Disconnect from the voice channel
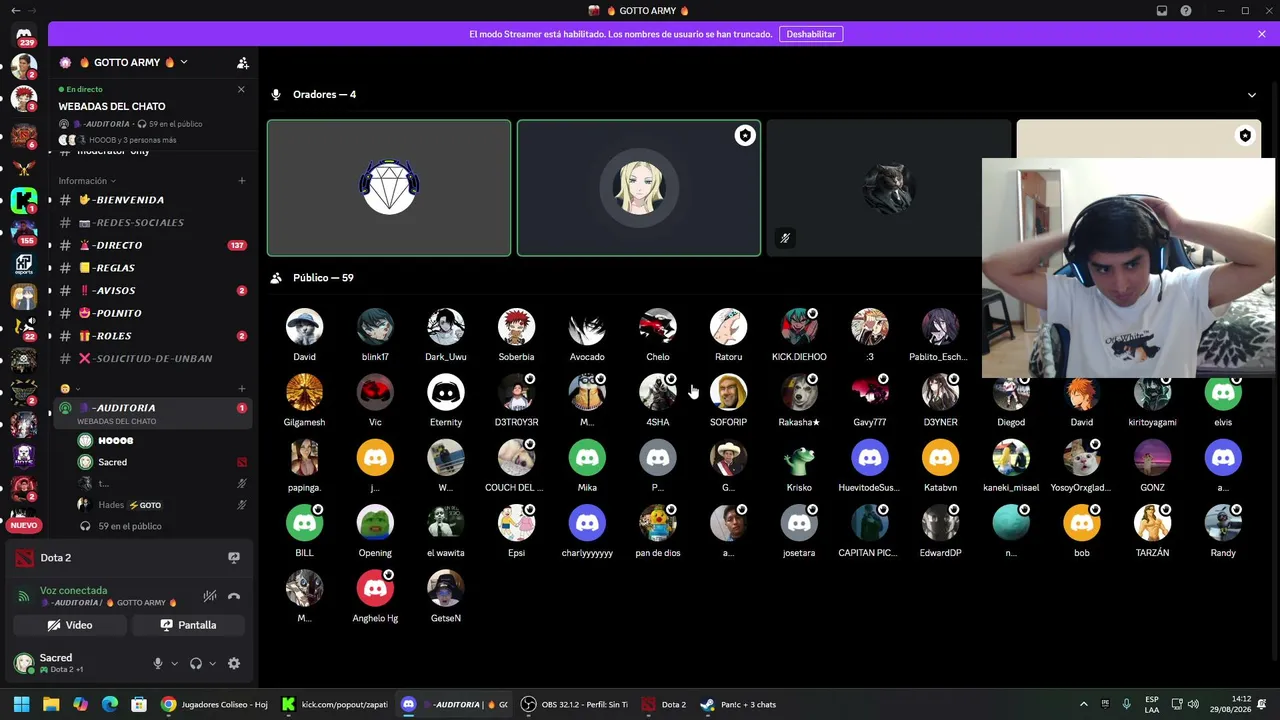This screenshot has width=1280, height=720. click(234, 596)
